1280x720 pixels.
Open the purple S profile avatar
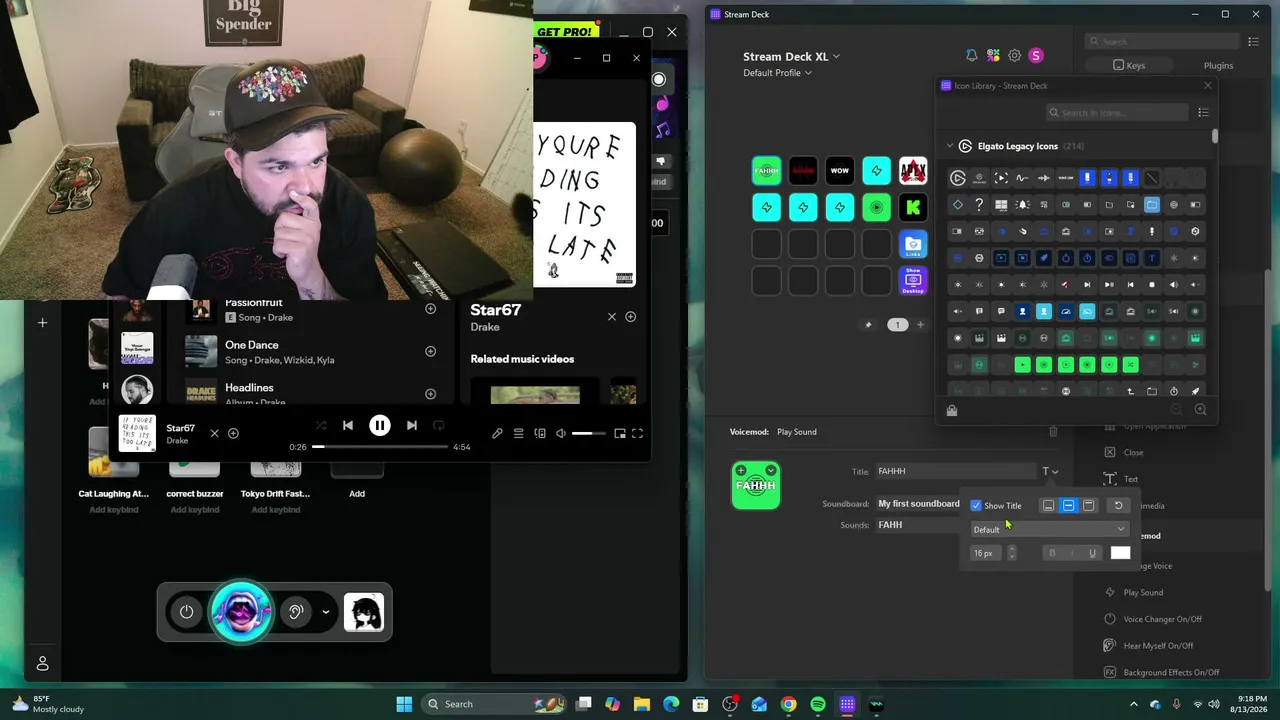click(1036, 56)
